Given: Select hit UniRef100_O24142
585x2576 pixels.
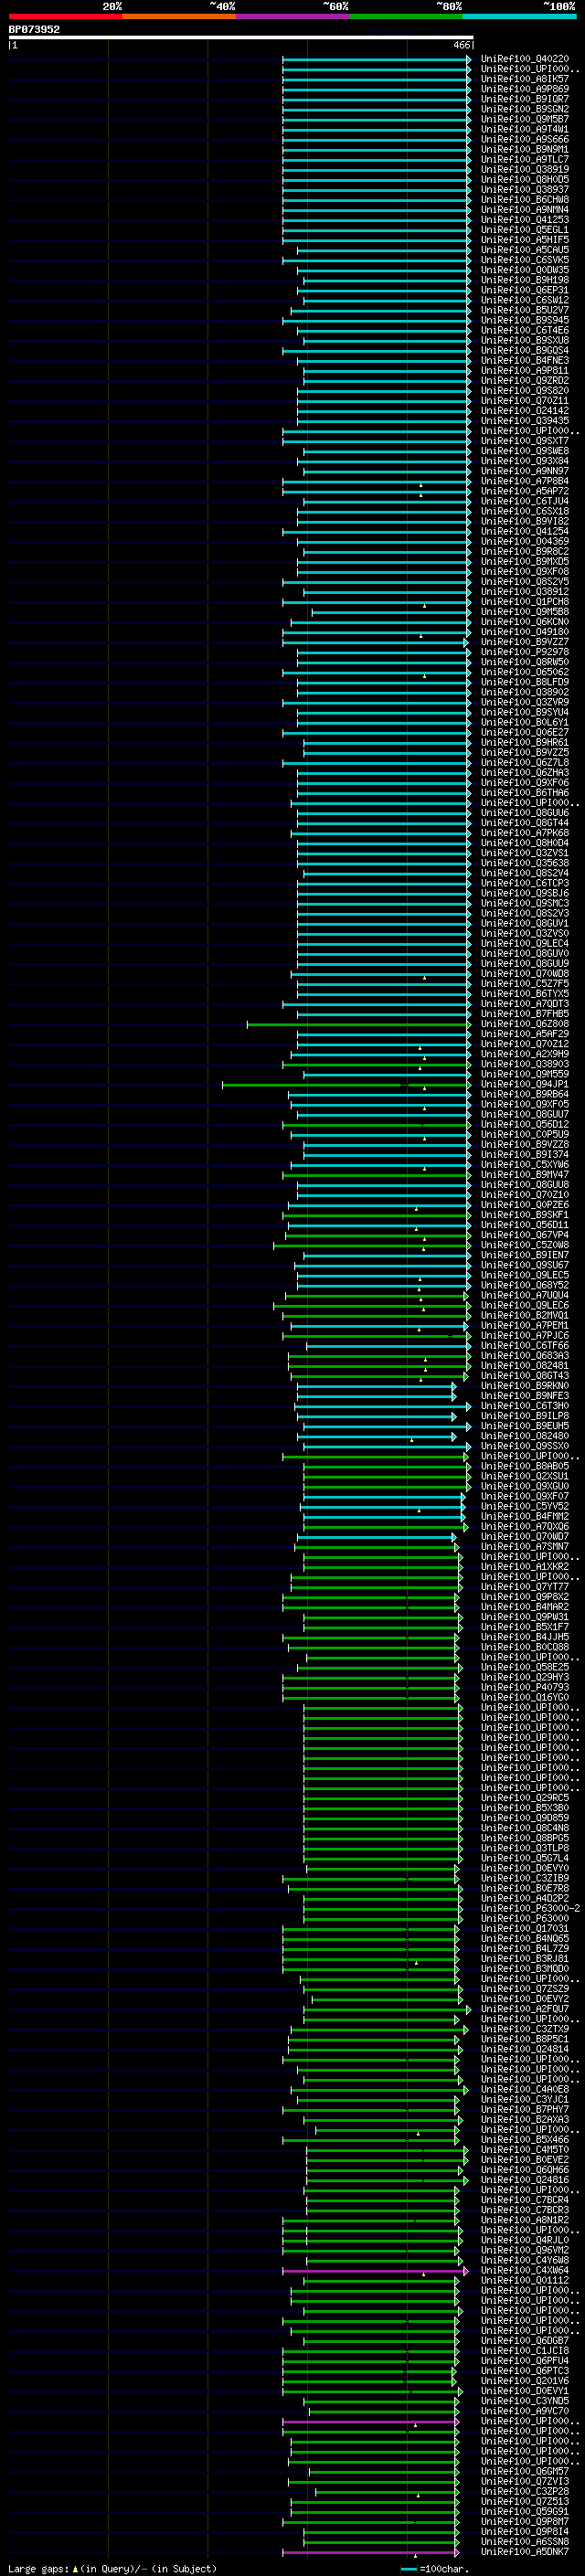Looking at the screenshot, I should tap(525, 410).
